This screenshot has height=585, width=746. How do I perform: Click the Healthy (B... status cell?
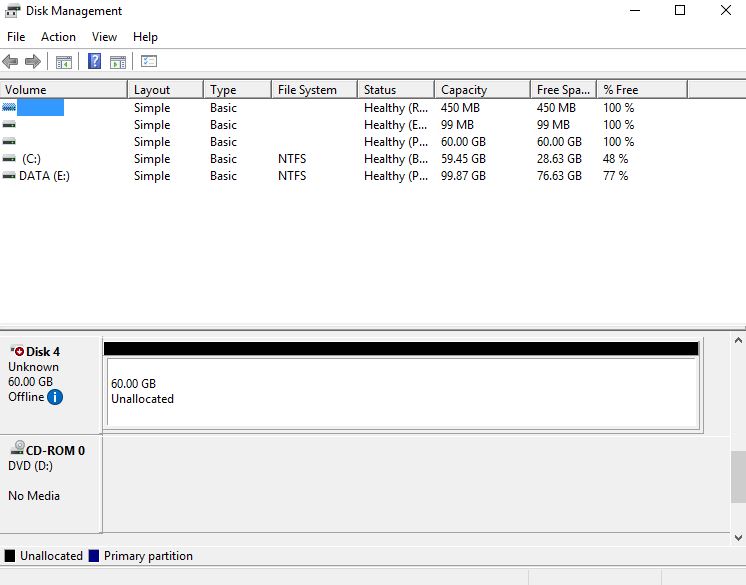pyautogui.click(x=396, y=158)
